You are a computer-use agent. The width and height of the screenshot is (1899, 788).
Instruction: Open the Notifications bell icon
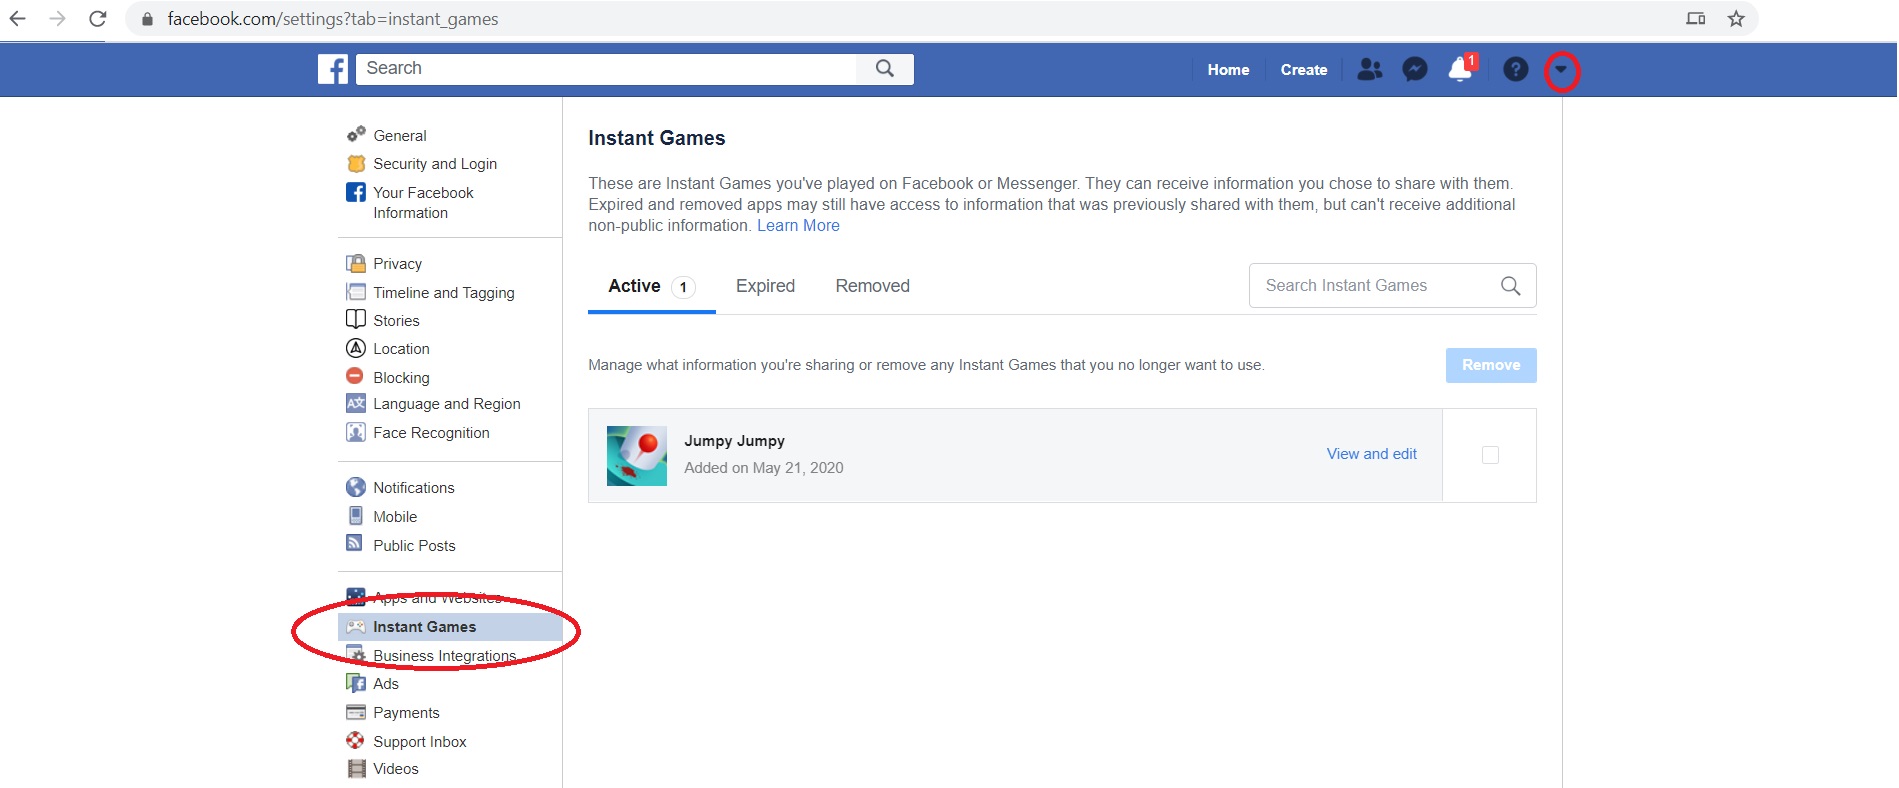pyautogui.click(x=1460, y=68)
